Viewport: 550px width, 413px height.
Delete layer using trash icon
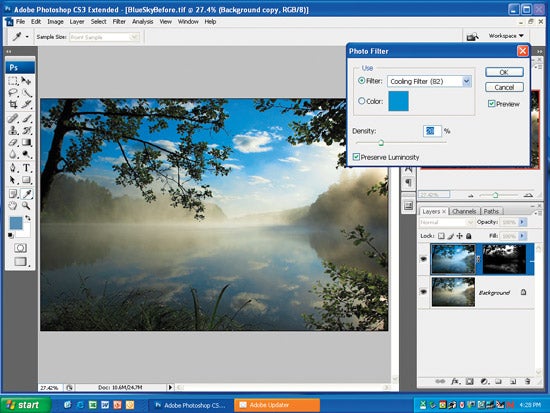[x=527, y=381]
